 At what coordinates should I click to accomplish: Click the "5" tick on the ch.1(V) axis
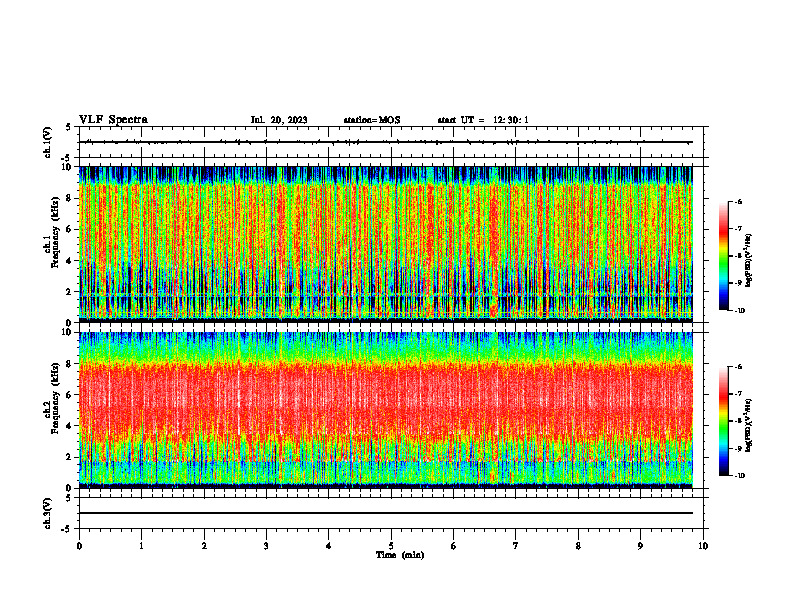coord(68,127)
